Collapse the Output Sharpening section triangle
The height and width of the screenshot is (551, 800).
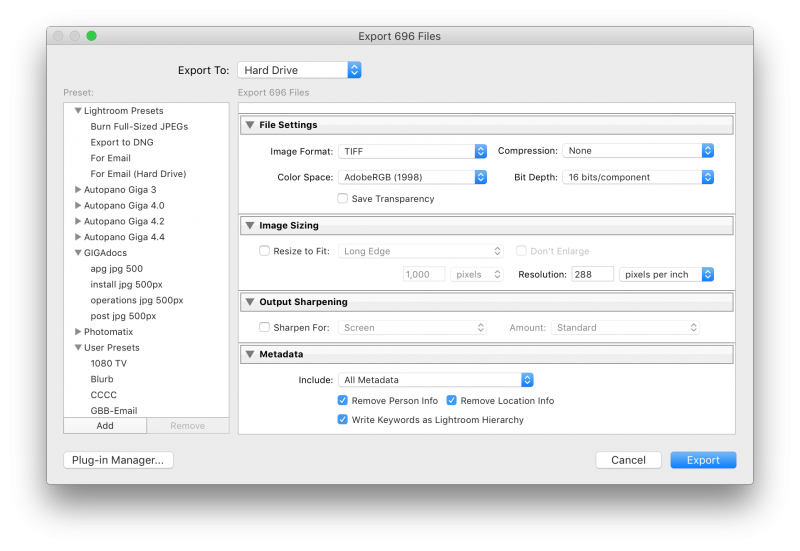tap(249, 302)
